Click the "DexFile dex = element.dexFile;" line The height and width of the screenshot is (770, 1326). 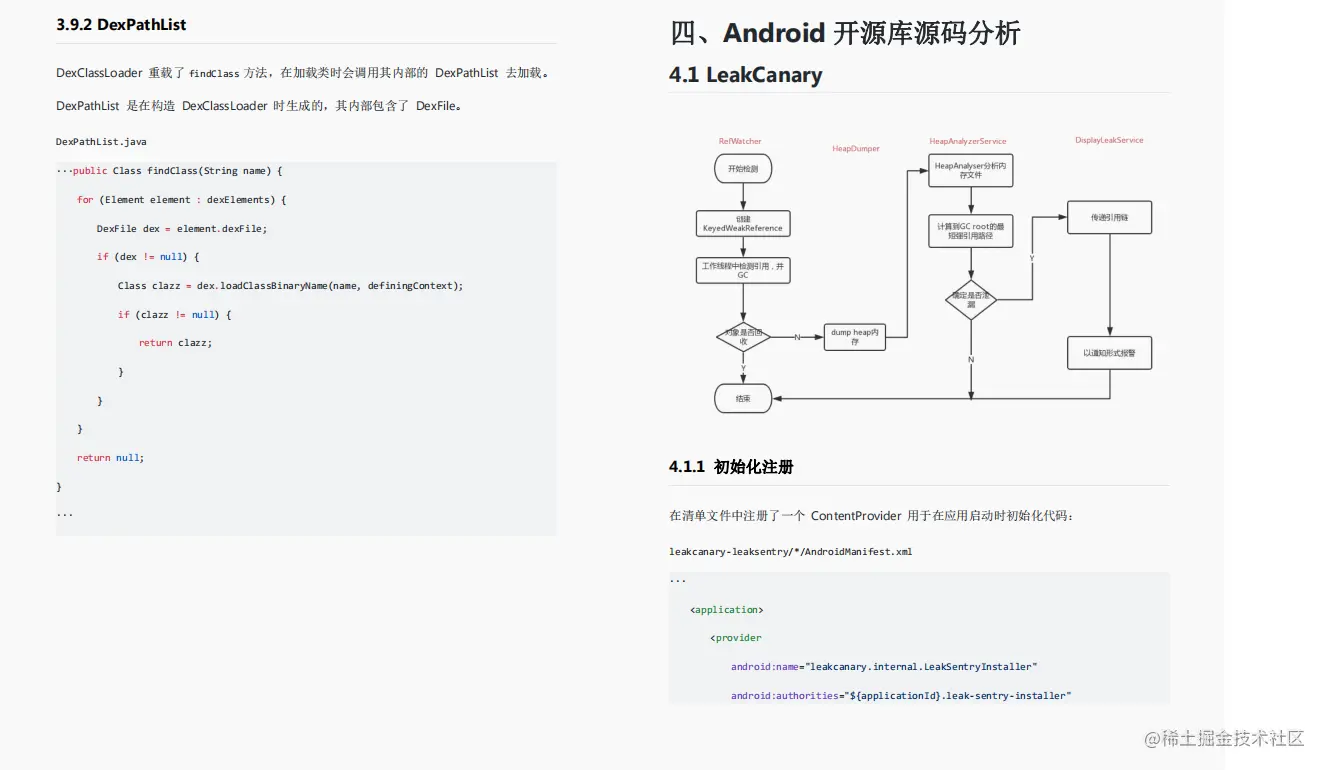[x=182, y=229]
